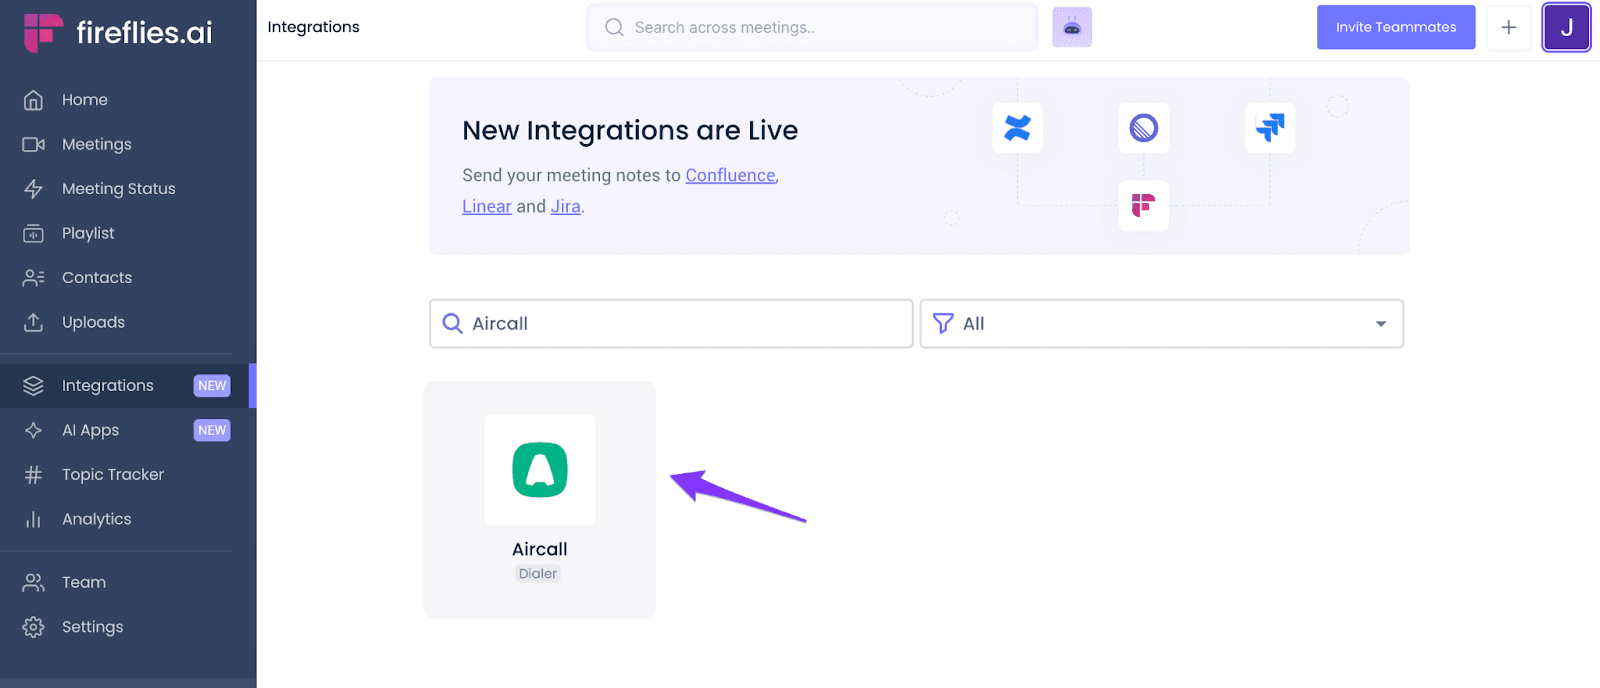
Task: Click the Confluence icon in banner
Action: (x=1017, y=128)
